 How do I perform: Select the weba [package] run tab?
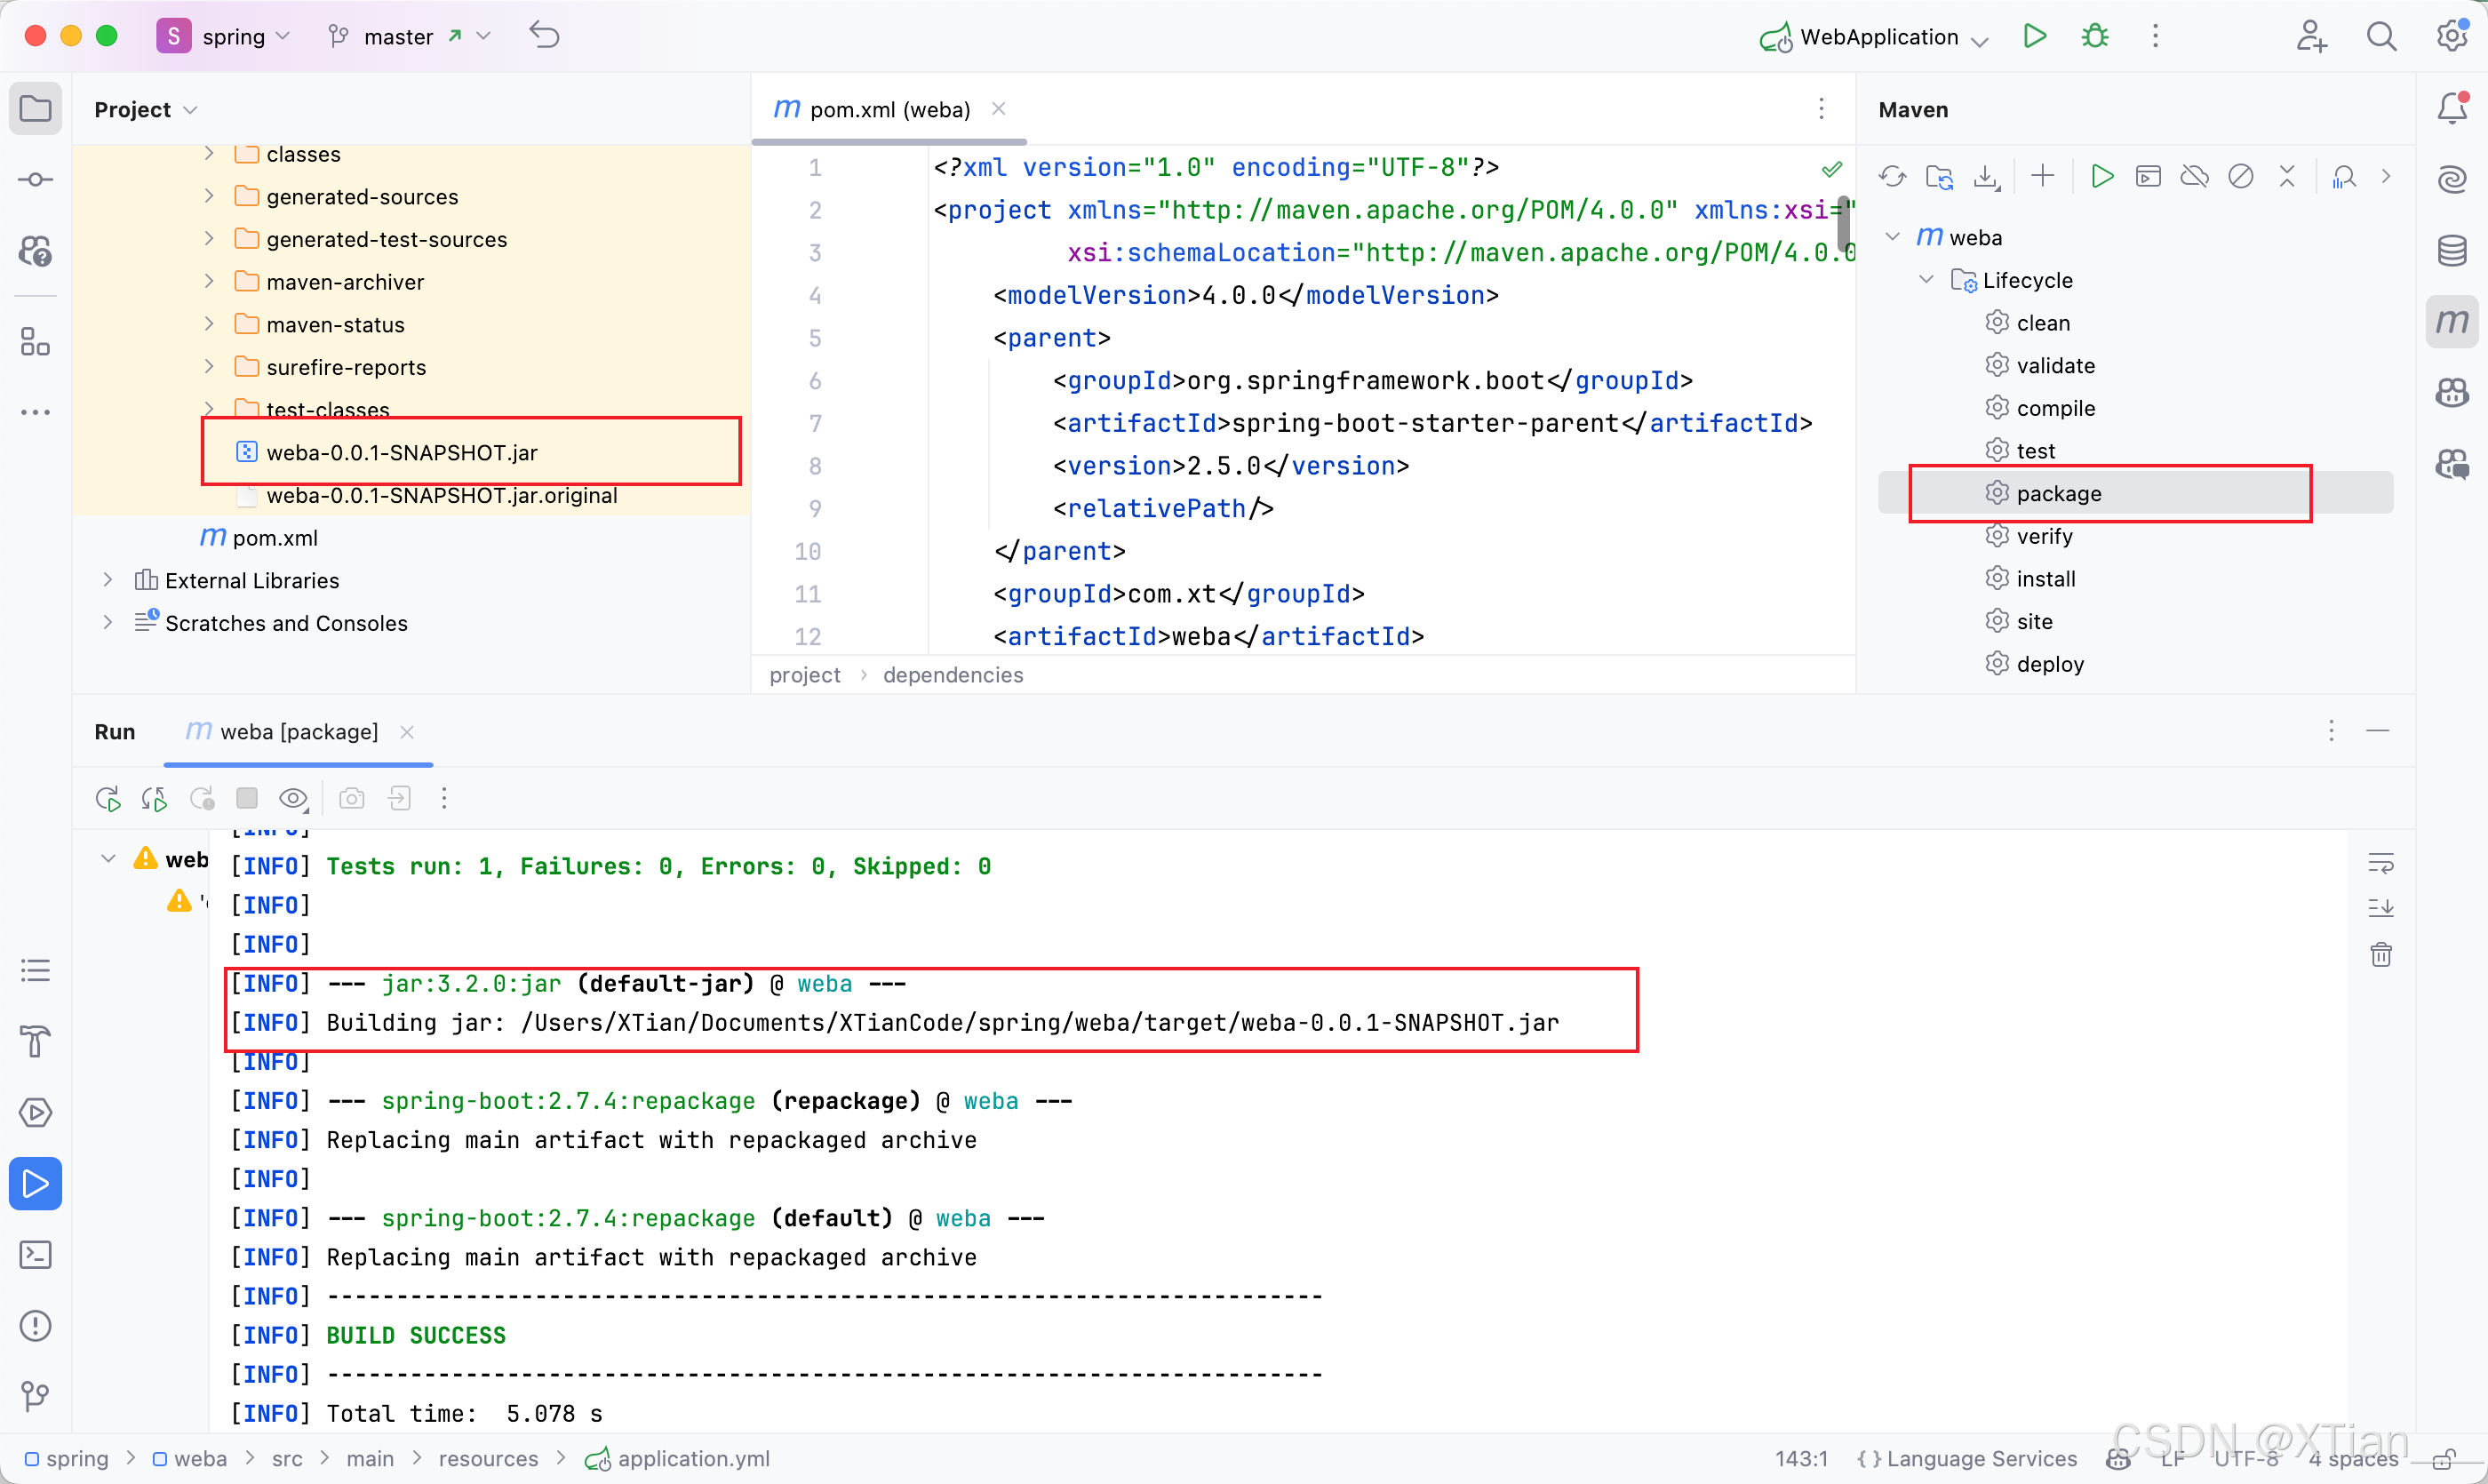click(298, 732)
